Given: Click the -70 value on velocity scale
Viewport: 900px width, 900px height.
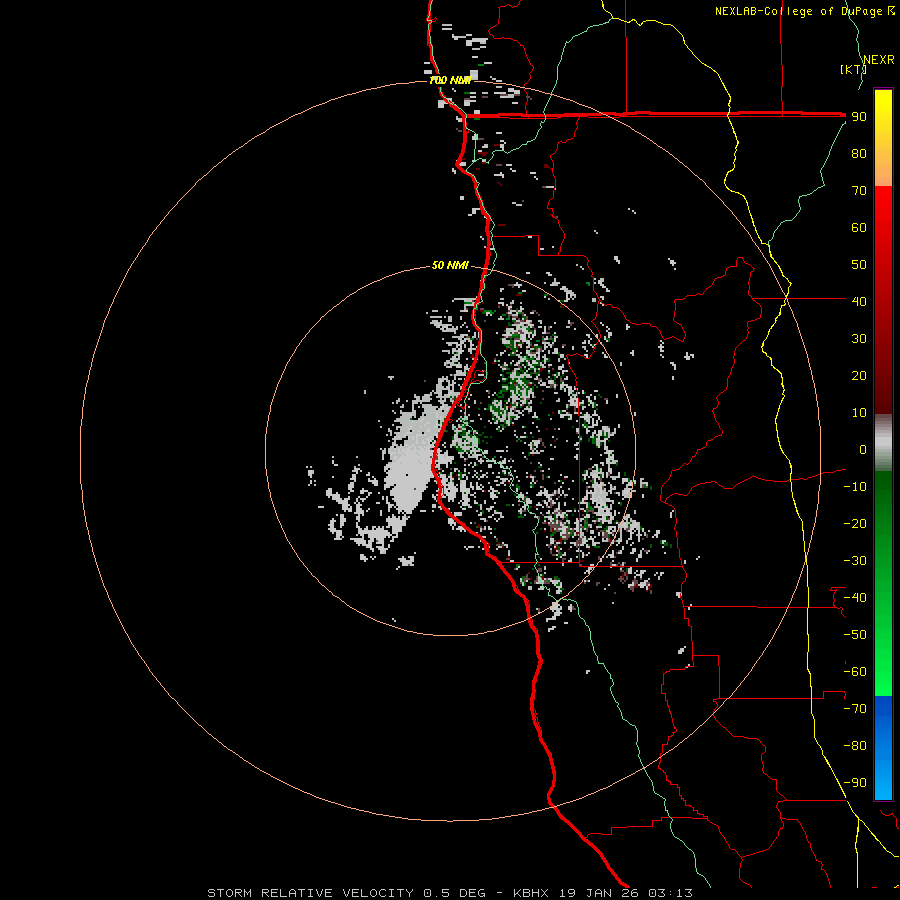Looking at the screenshot, I should coord(855,709).
